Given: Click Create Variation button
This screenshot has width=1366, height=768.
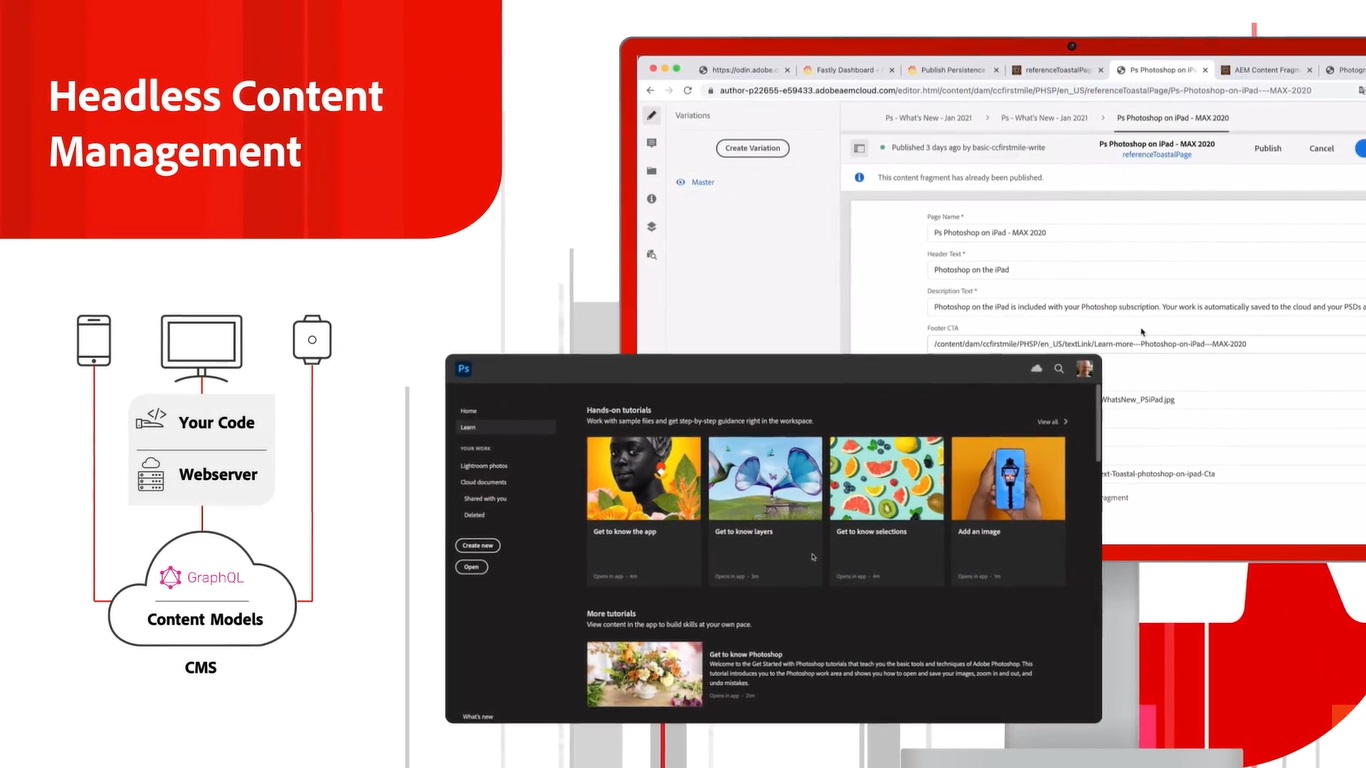Looking at the screenshot, I should [752, 148].
